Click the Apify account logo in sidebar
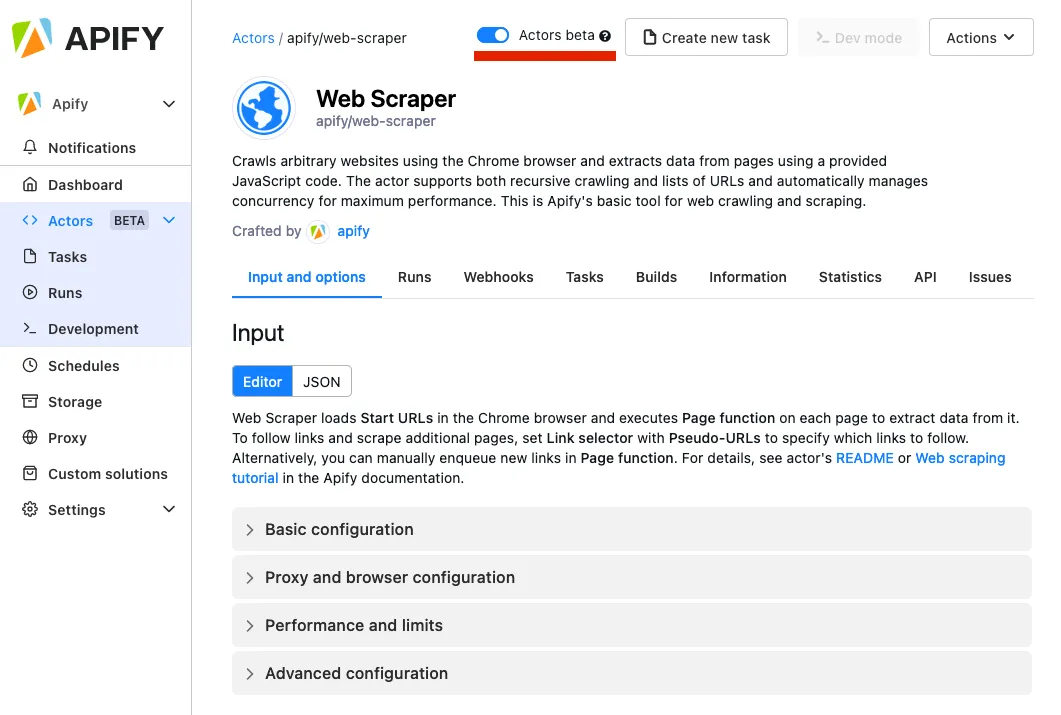1061x715 pixels. (x=29, y=103)
